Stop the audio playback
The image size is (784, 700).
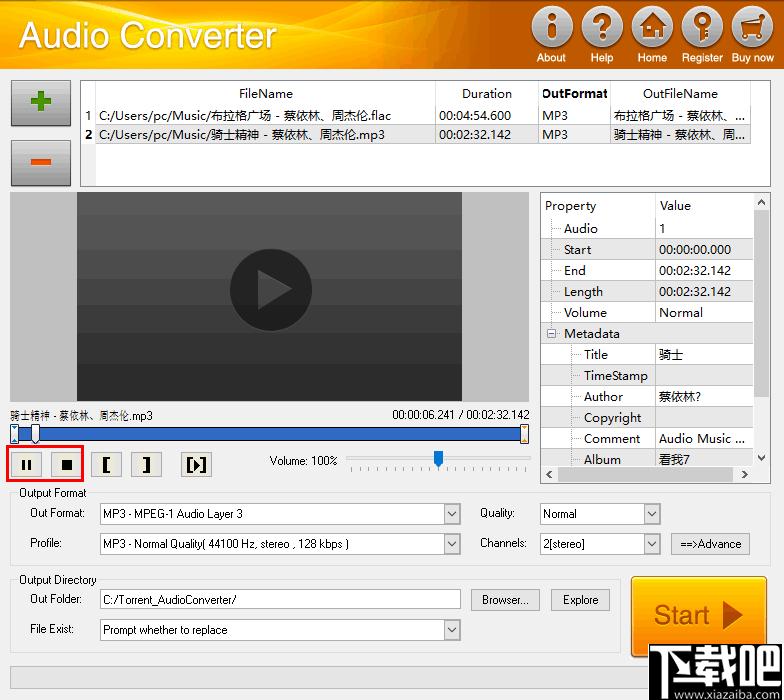[x=66, y=465]
